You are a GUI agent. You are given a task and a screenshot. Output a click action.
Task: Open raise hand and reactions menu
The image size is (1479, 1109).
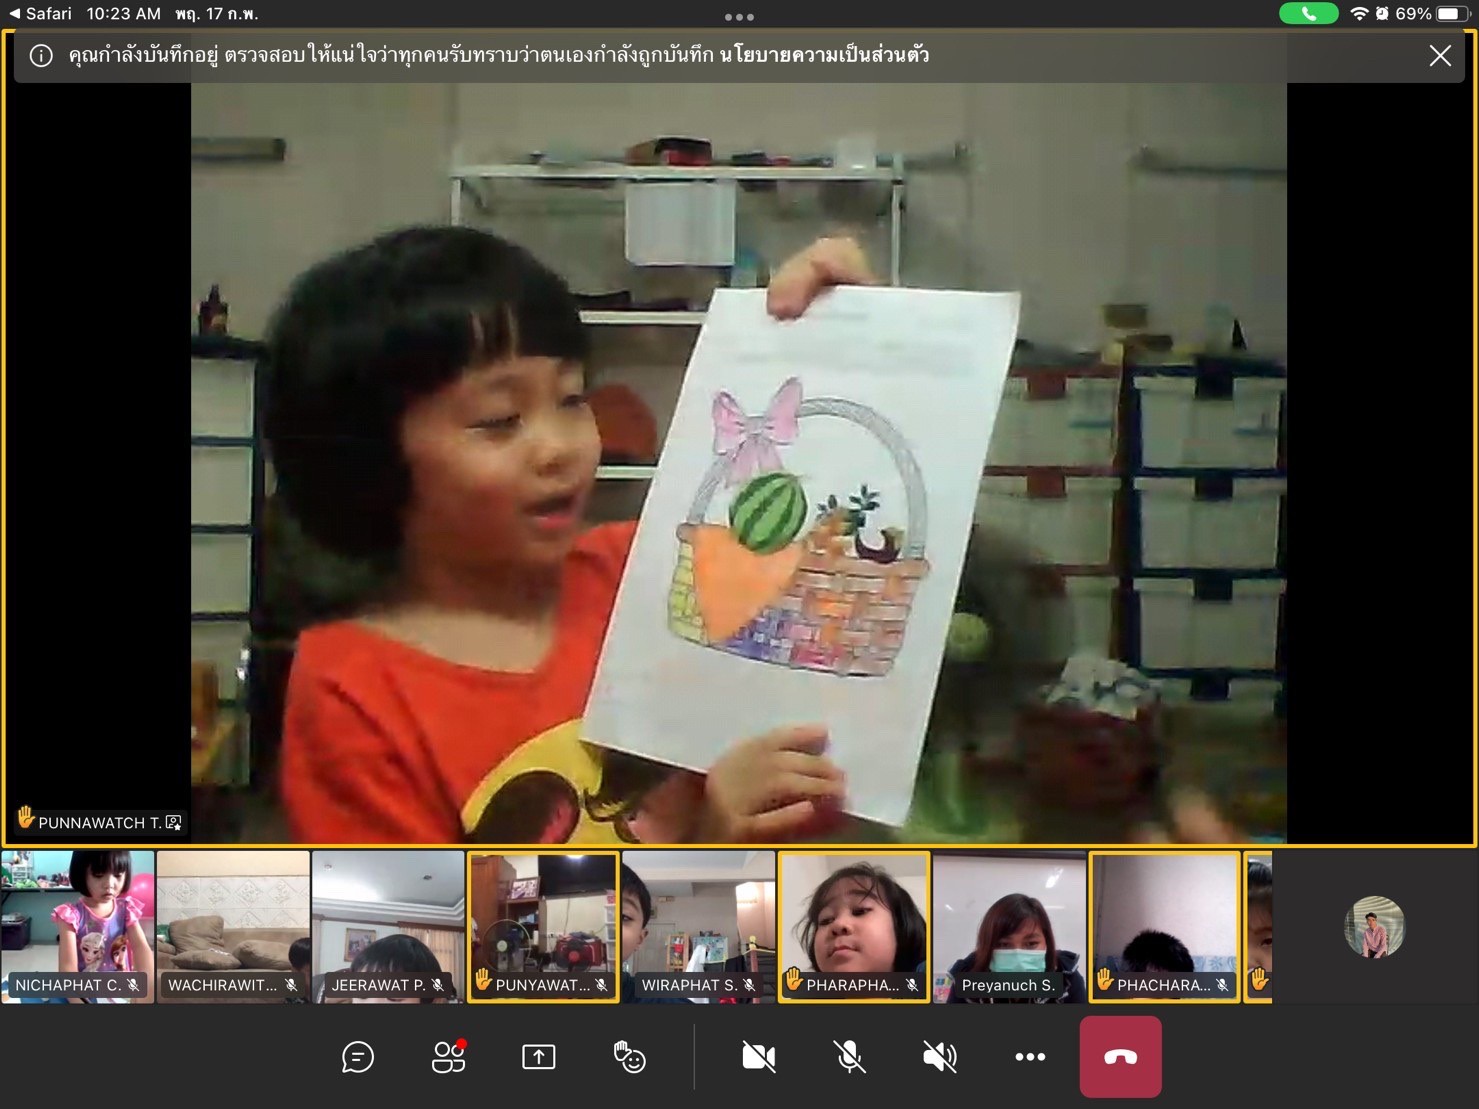click(x=629, y=1057)
